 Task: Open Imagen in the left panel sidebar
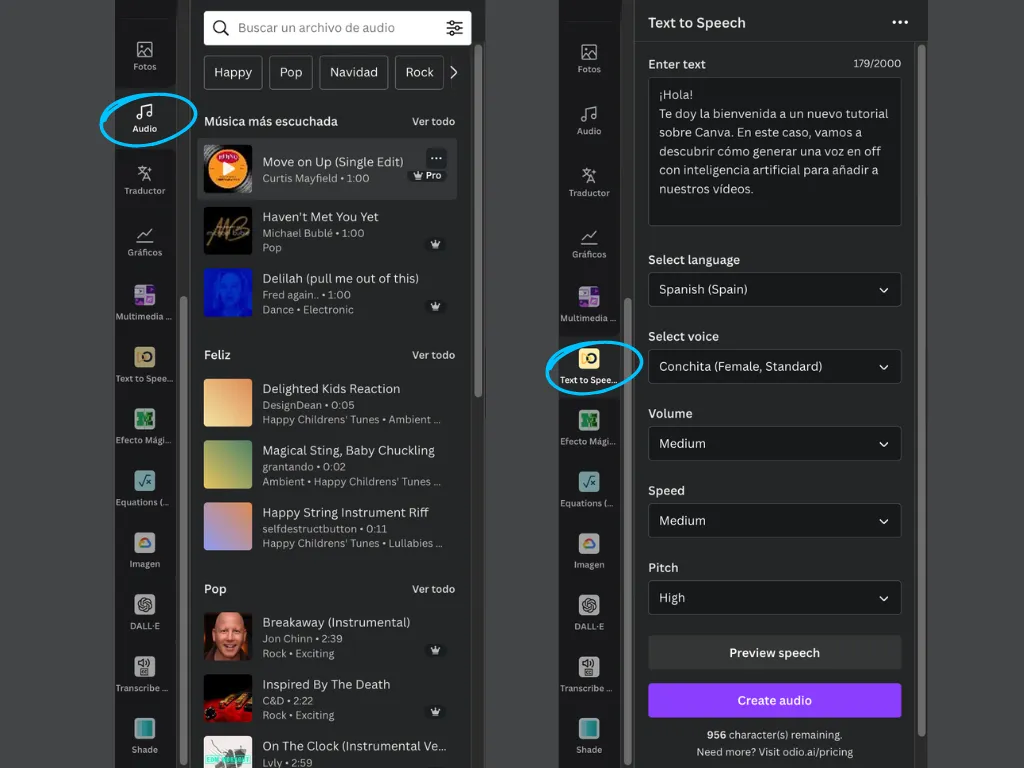[144, 551]
